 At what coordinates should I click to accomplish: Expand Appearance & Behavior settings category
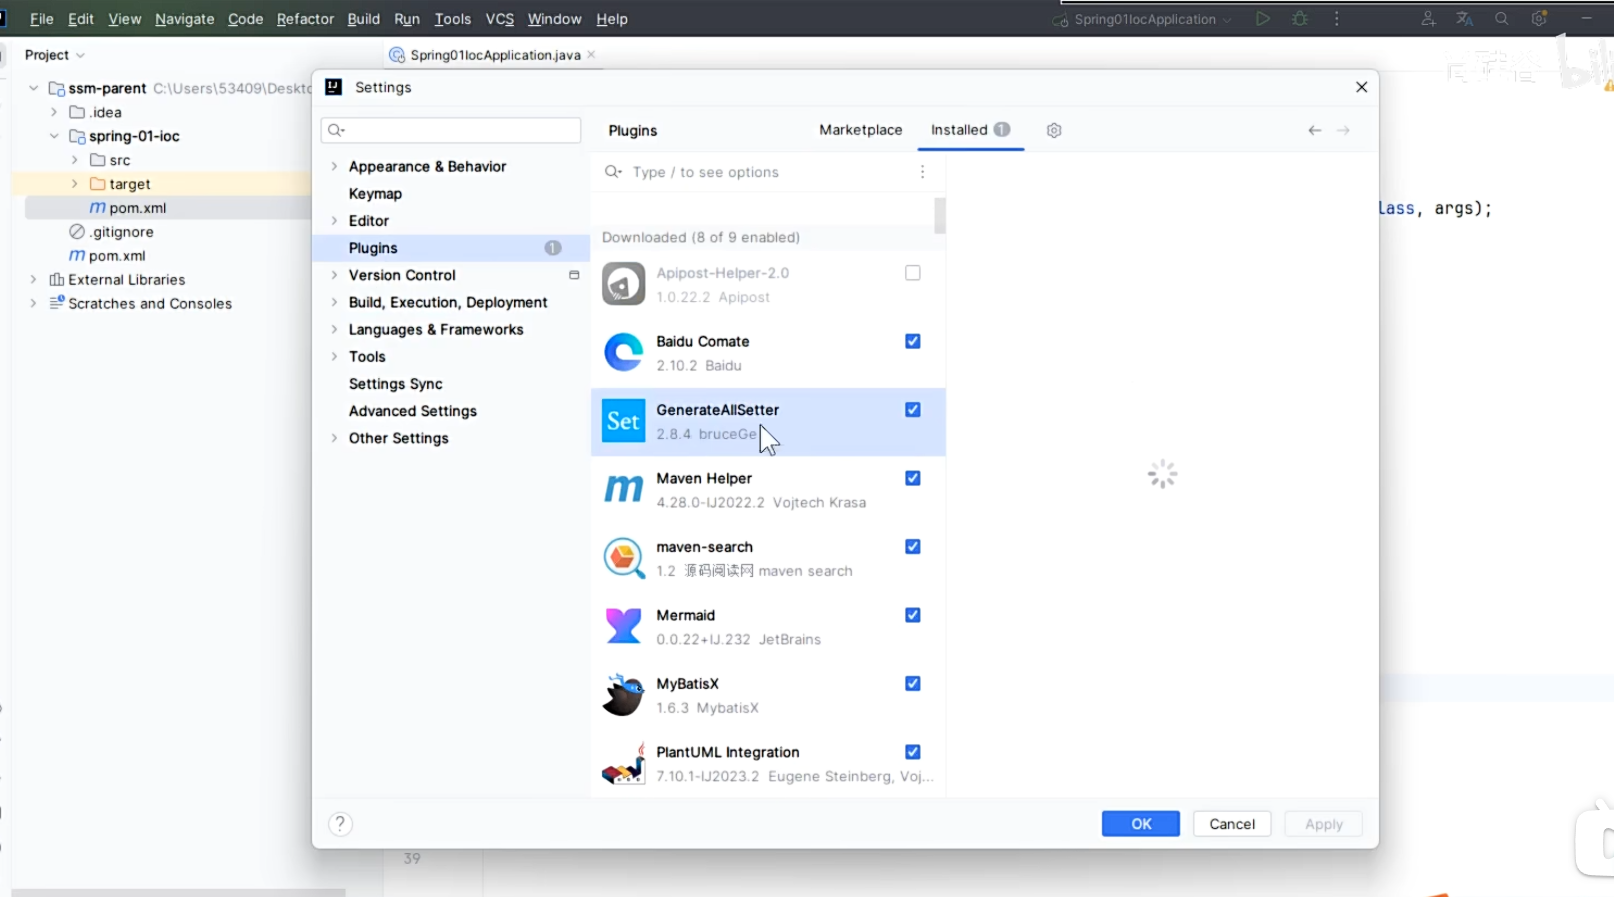(334, 166)
